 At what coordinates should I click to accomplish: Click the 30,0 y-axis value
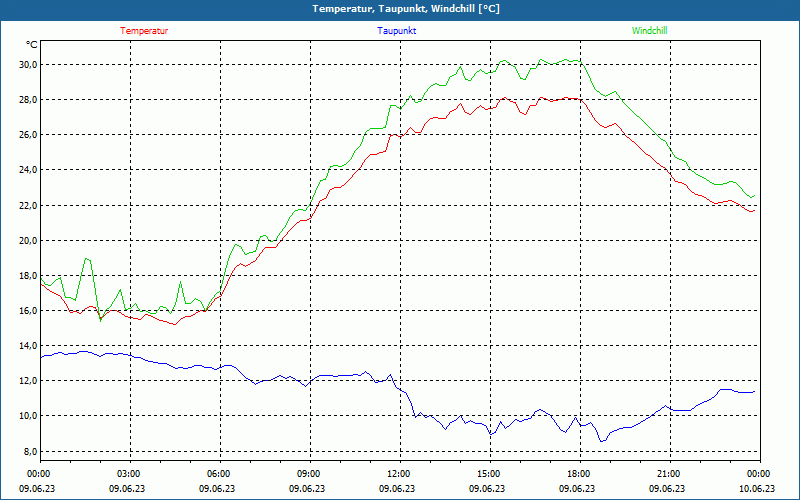[x=29, y=64]
